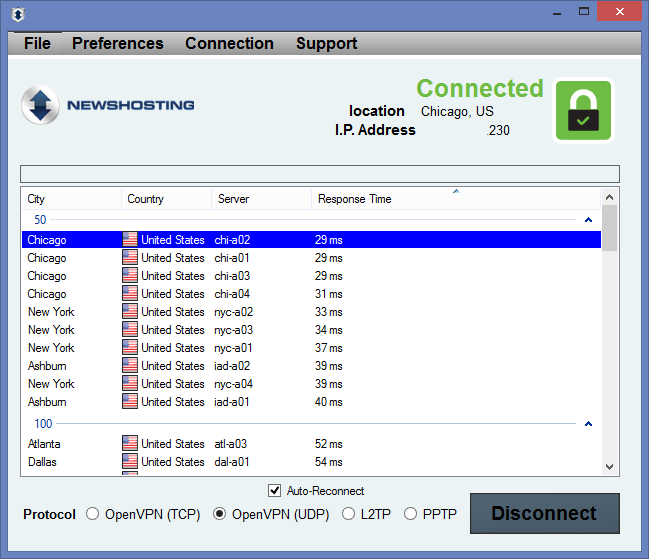649x559 pixels.
Task: Click the 31 ms response time value
Action: click(x=329, y=294)
